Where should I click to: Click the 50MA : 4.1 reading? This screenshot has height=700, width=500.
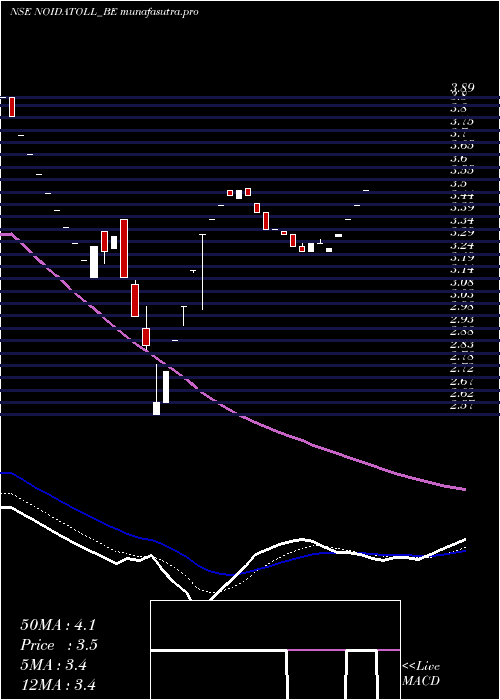tap(58, 625)
